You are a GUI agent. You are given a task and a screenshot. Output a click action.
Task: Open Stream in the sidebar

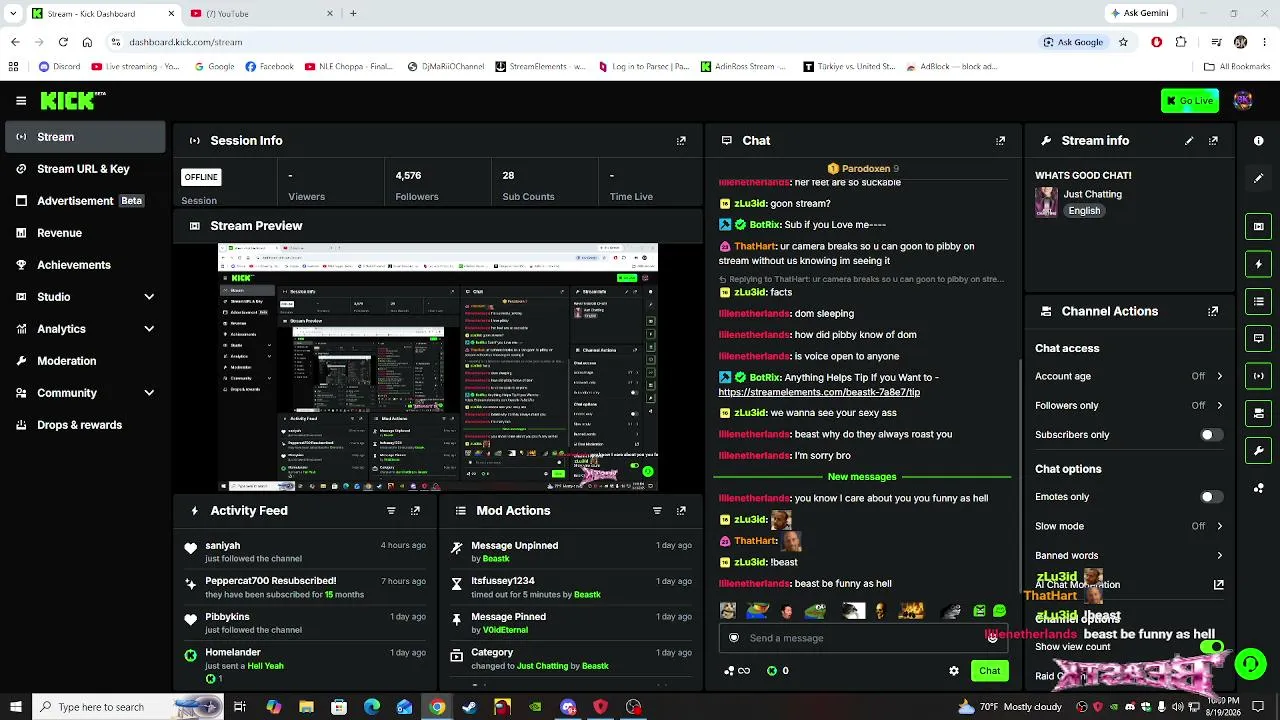pos(85,137)
